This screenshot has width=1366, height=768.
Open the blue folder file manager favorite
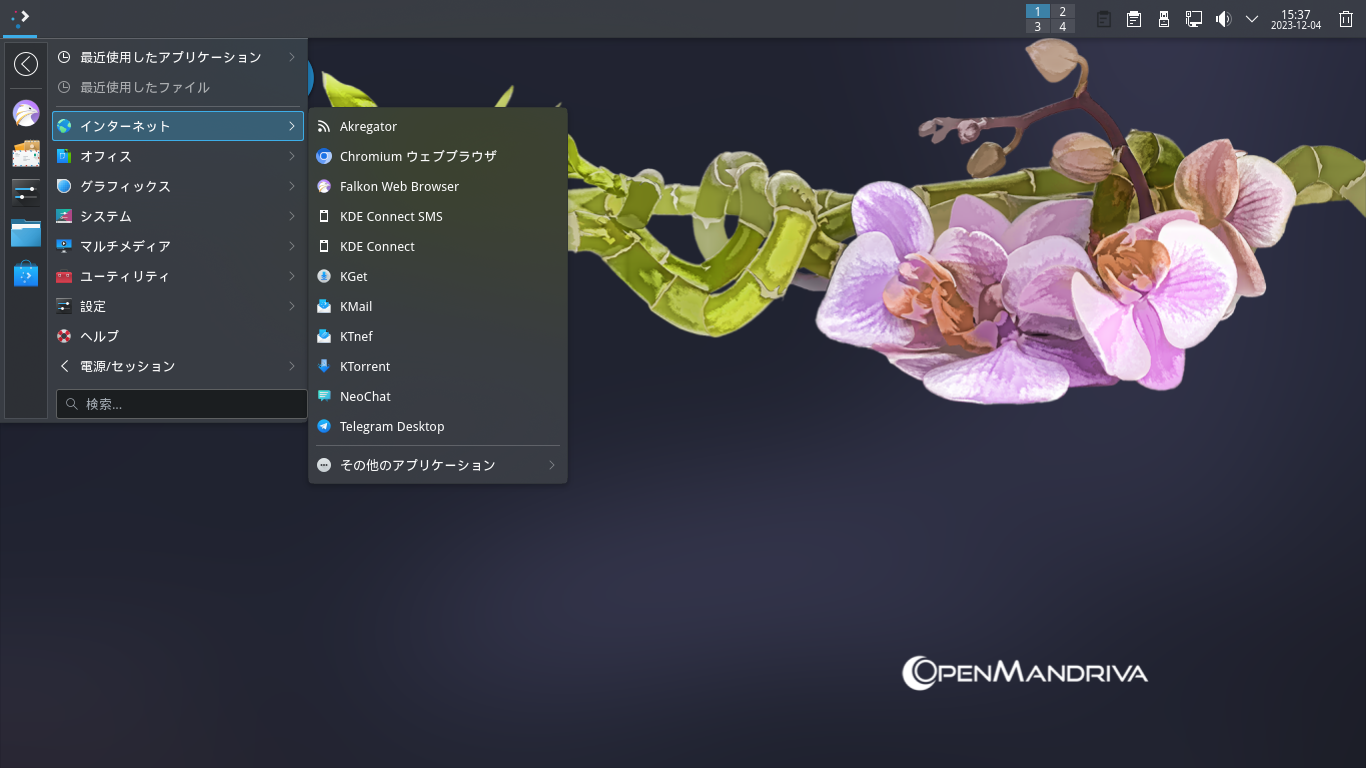pyautogui.click(x=26, y=233)
